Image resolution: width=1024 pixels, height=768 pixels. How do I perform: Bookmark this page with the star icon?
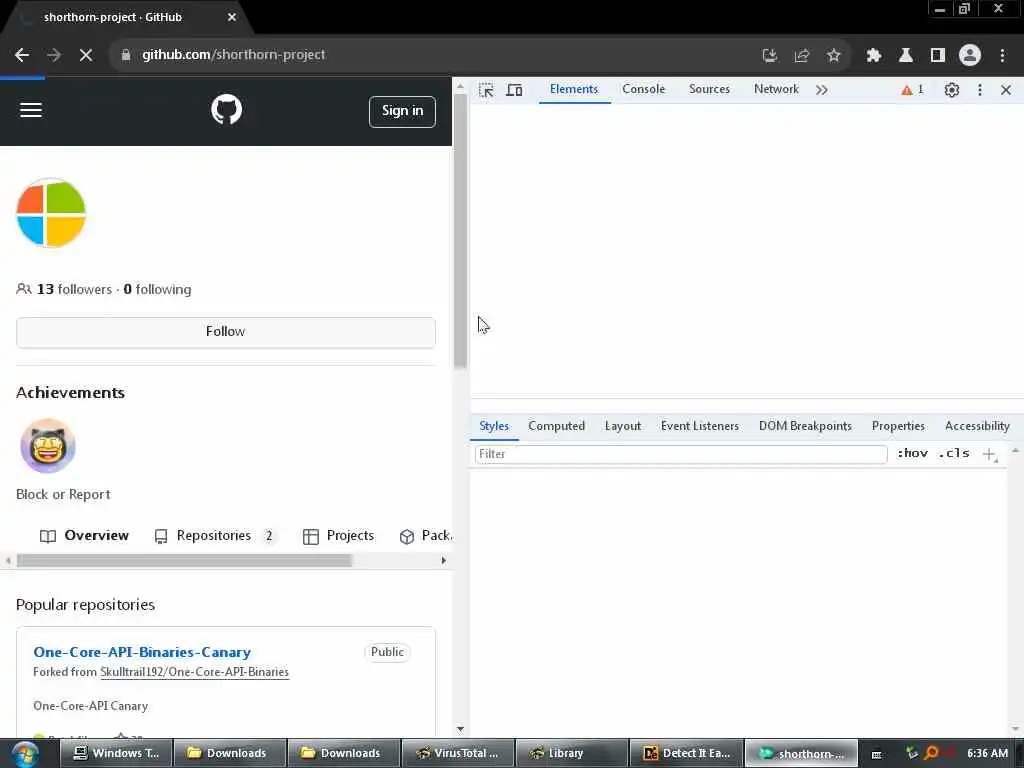833,56
